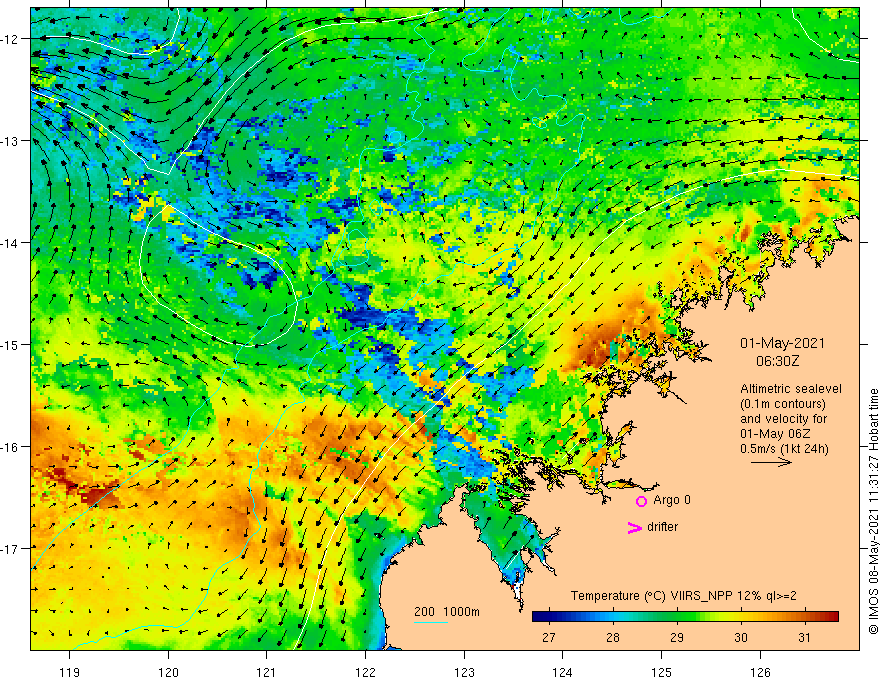Click the 'Altimetric sealevel' text

(x=791, y=389)
